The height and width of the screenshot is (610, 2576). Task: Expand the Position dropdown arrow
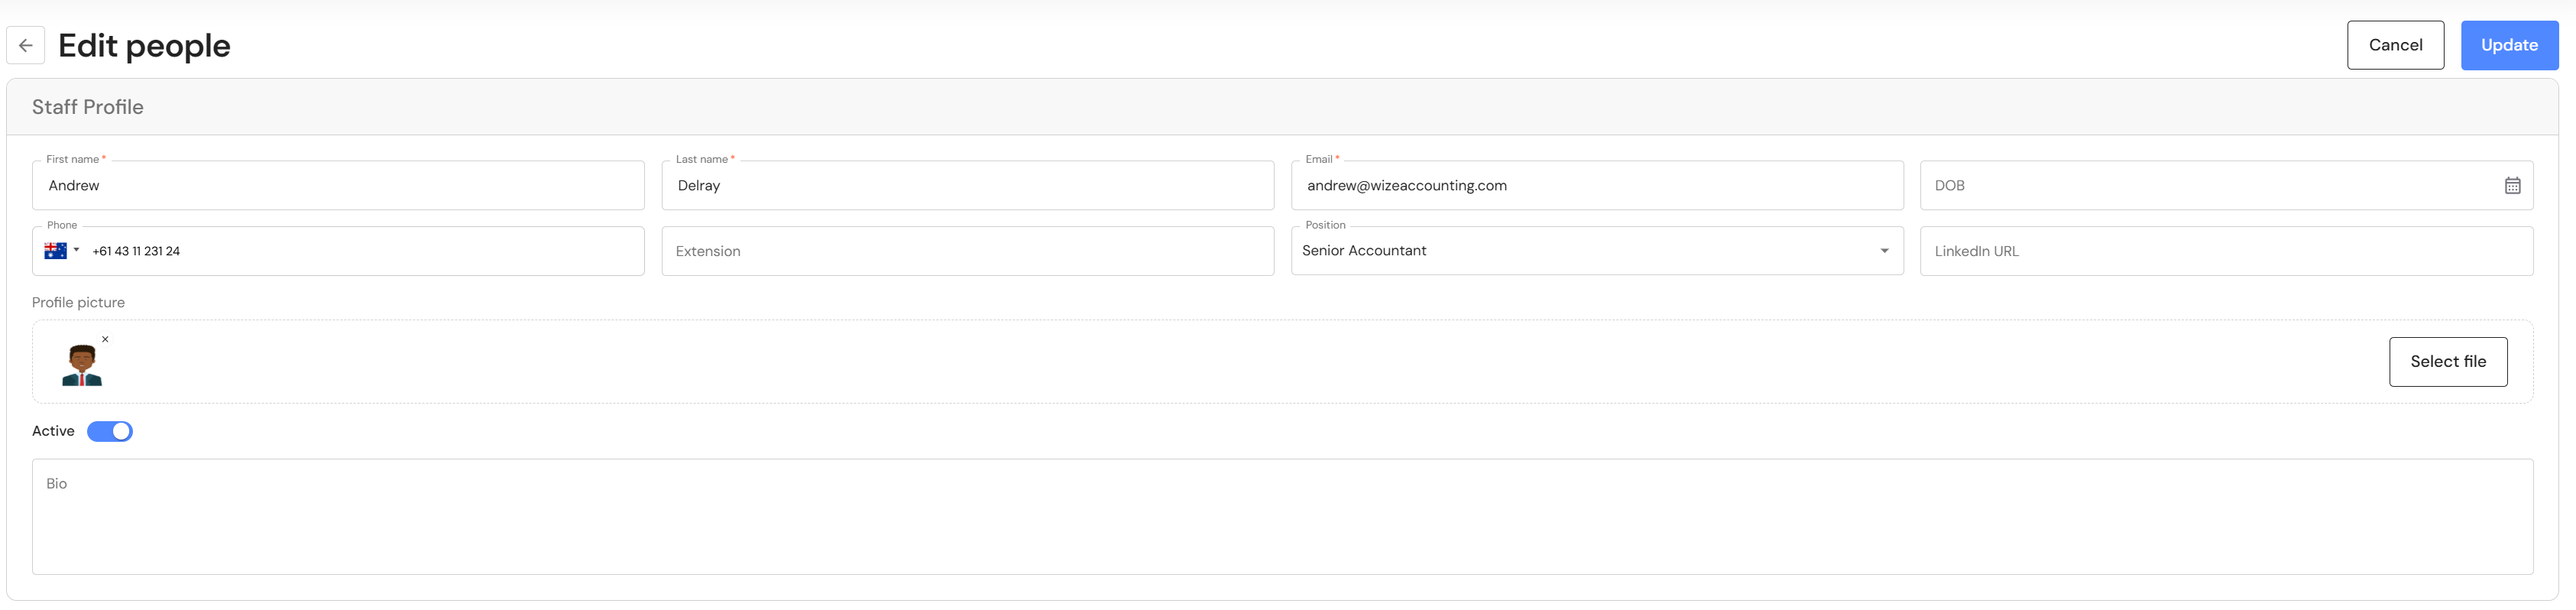[1884, 251]
